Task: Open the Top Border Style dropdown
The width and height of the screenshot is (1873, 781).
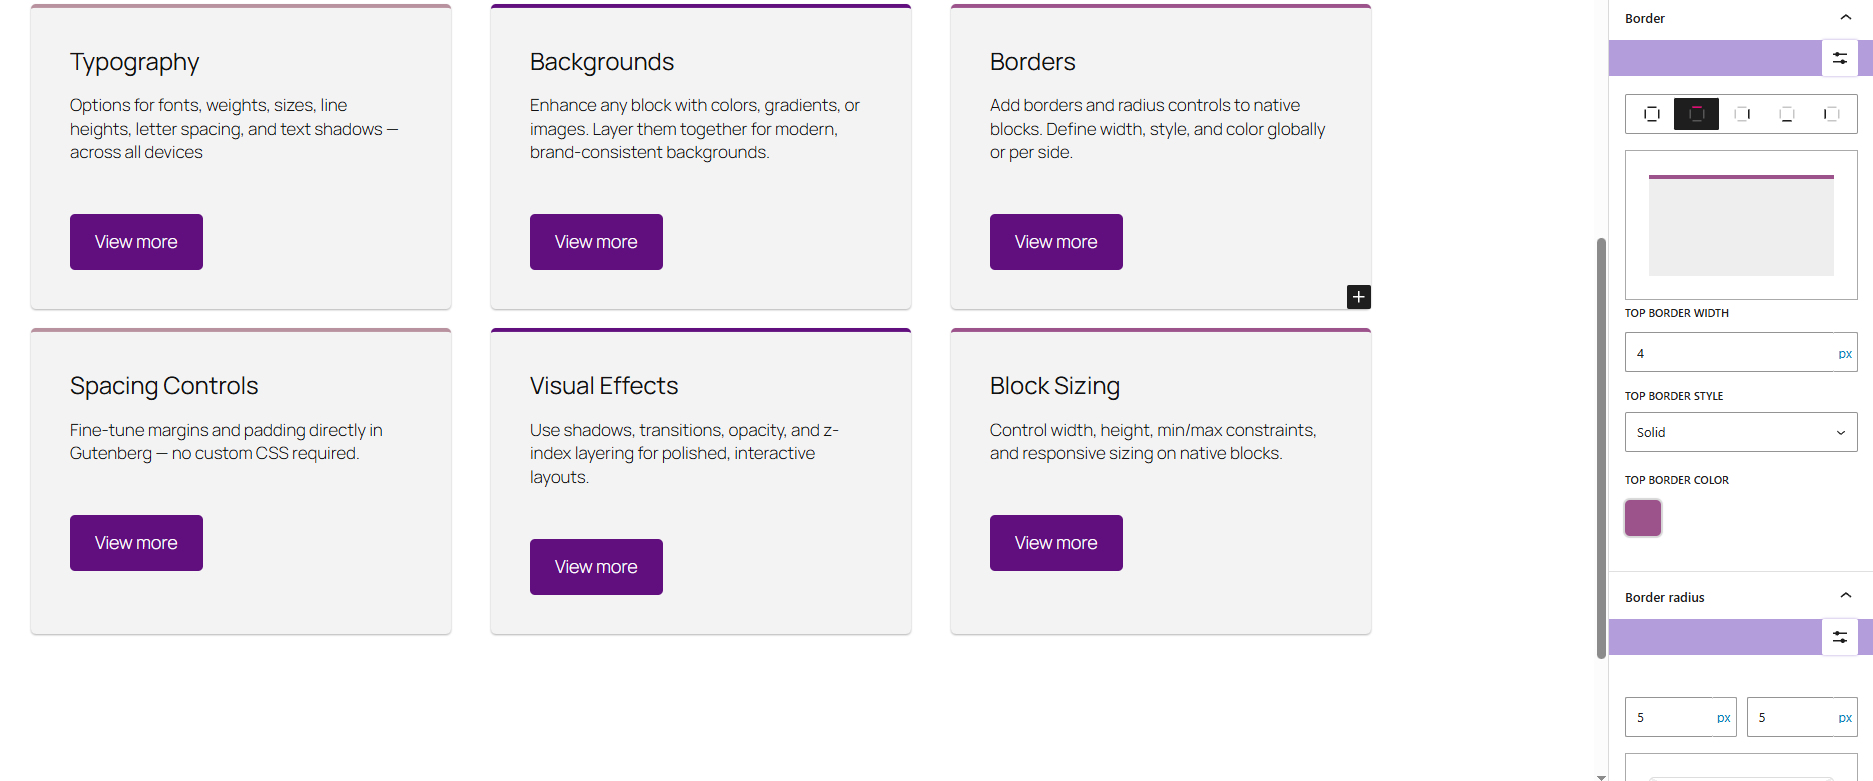Action: (x=1740, y=431)
